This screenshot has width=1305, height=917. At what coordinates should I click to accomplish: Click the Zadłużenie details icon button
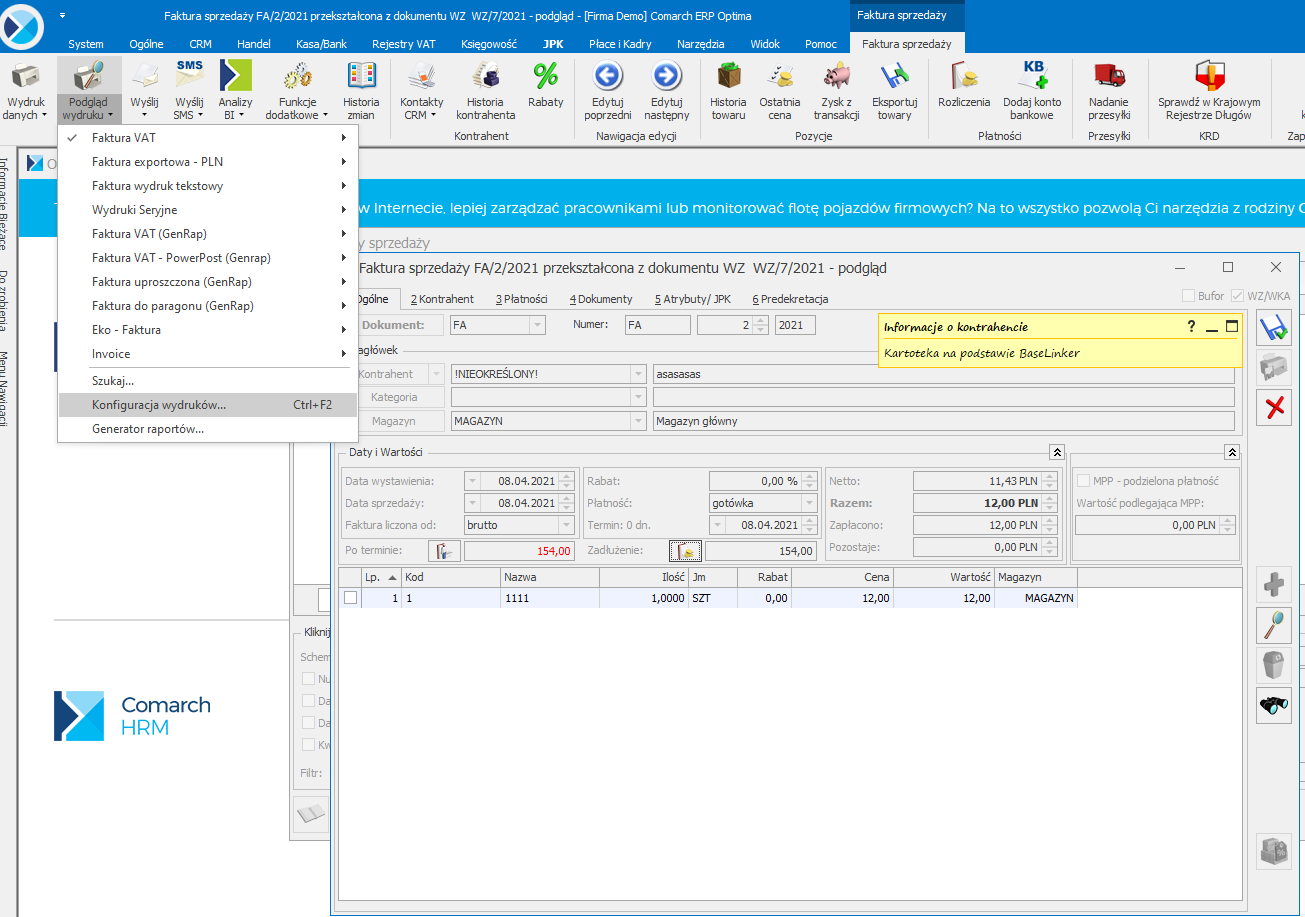[685, 551]
